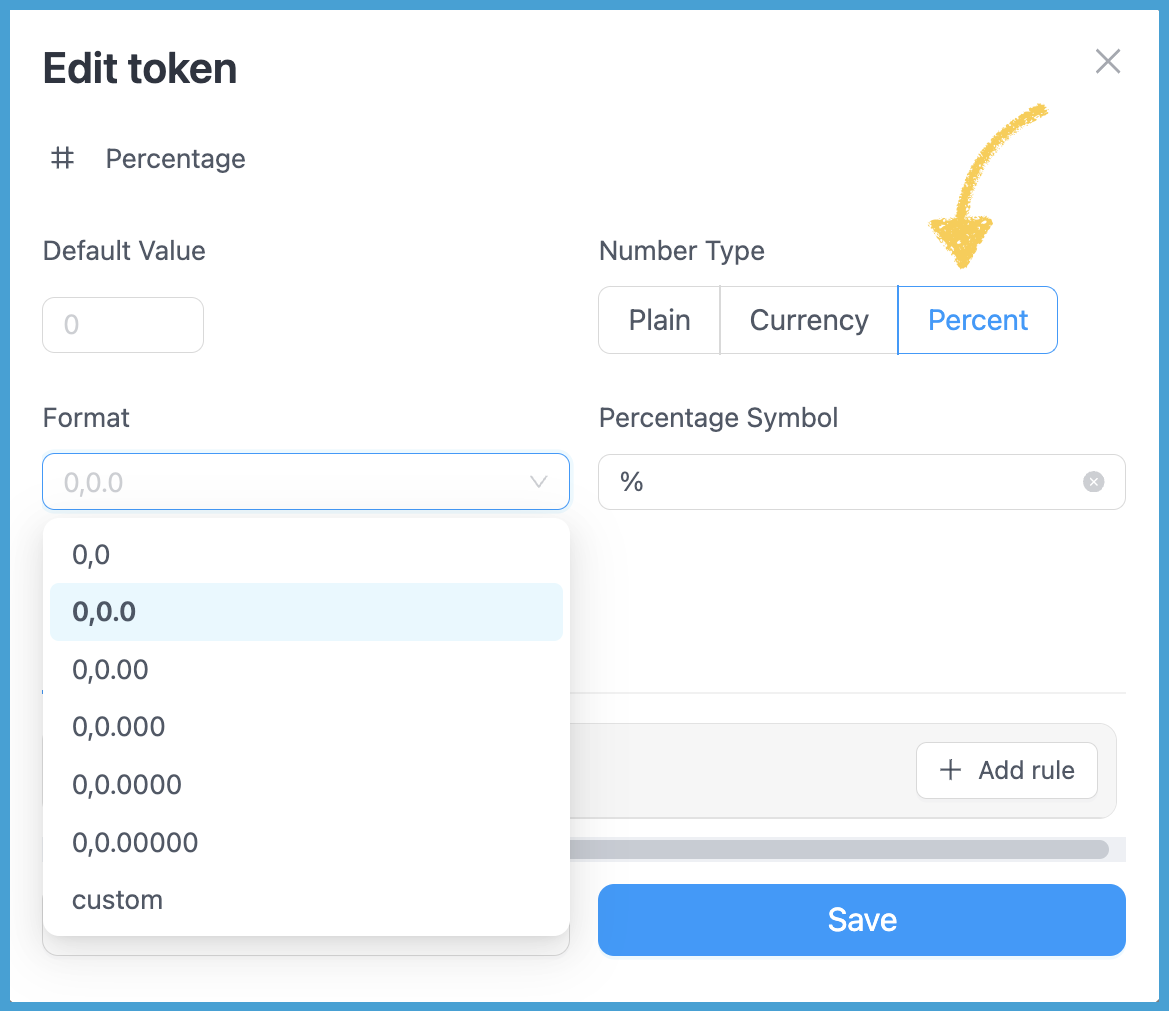
Task: Click the hash number-type icon beside Percentage
Action: pyautogui.click(x=63, y=158)
